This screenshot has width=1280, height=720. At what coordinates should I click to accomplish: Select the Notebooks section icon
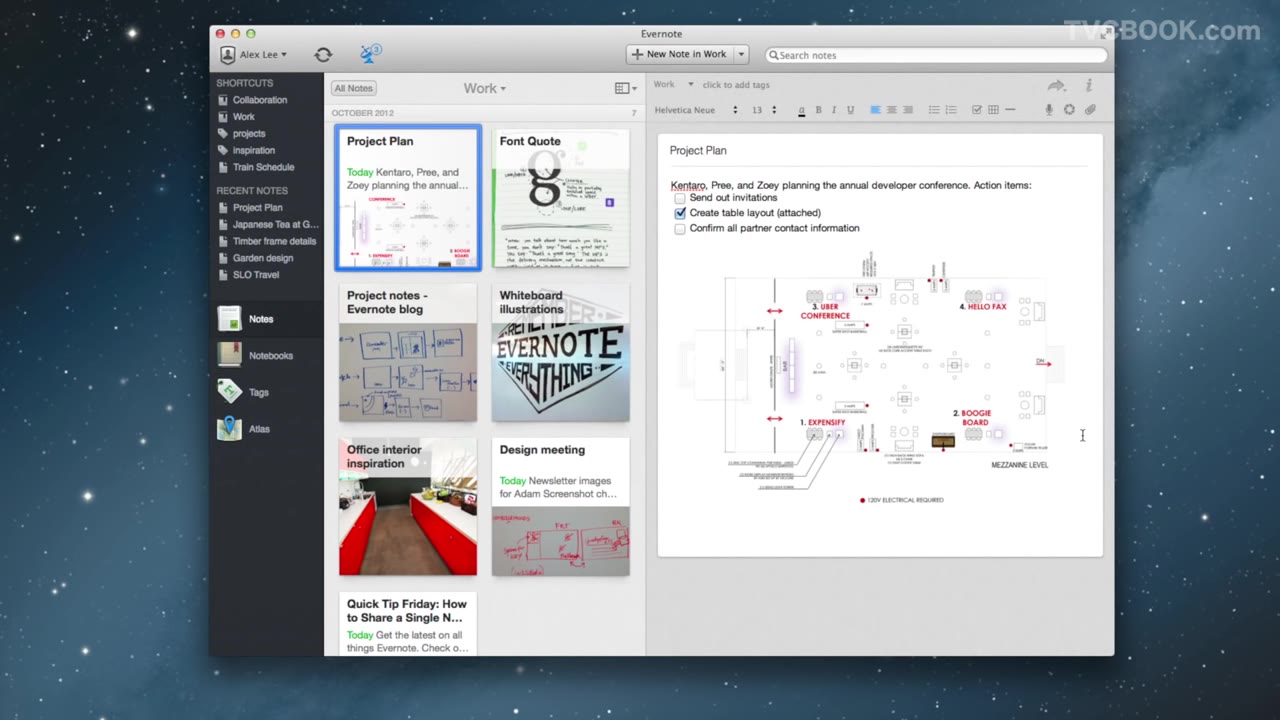tap(230, 355)
